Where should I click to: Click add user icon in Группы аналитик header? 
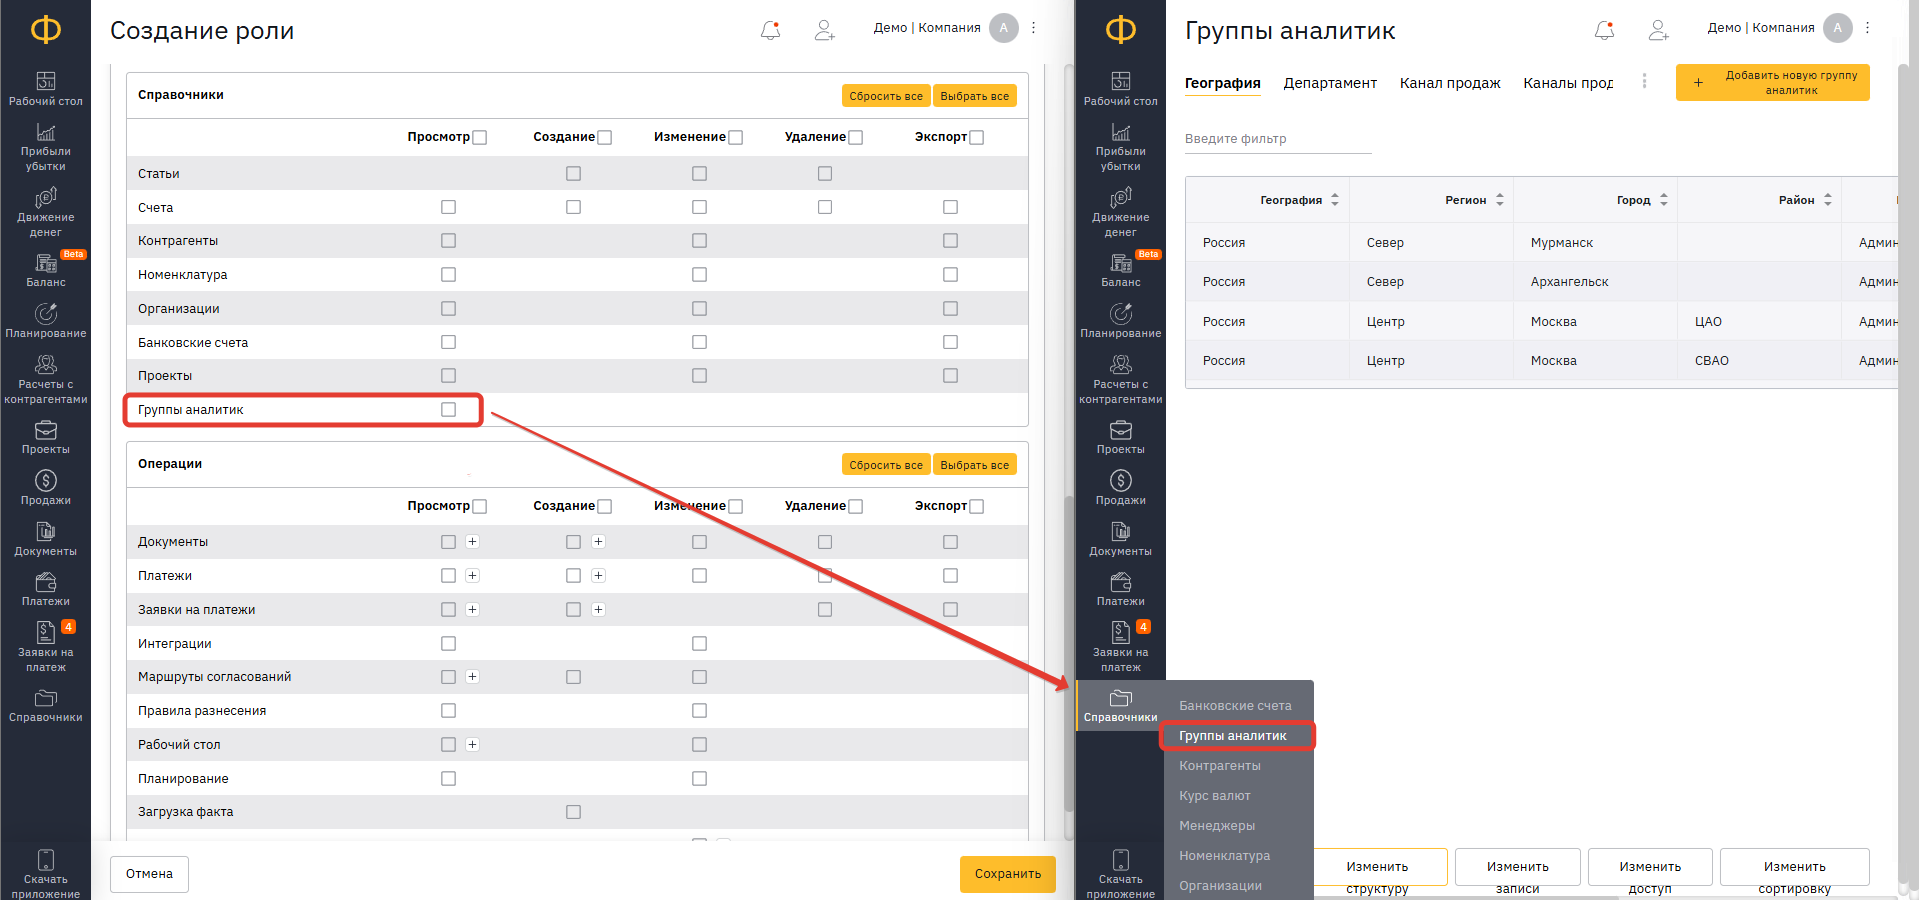tap(1658, 30)
